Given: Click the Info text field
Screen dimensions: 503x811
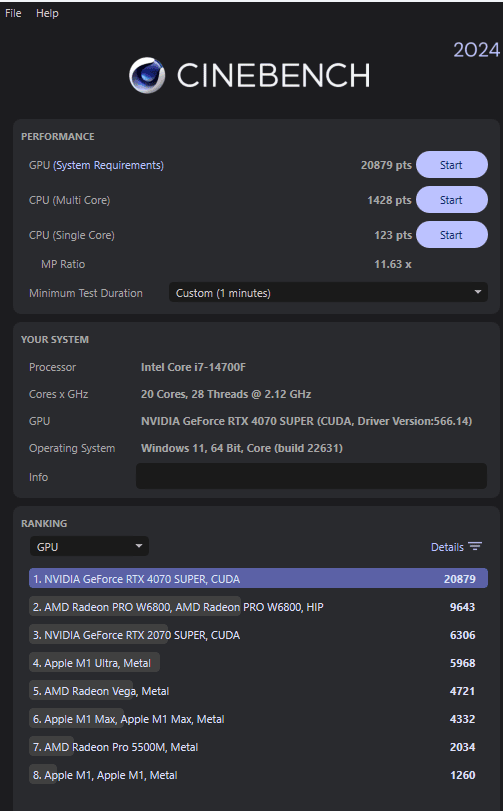Looking at the screenshot, I should [x=311, y=476].
